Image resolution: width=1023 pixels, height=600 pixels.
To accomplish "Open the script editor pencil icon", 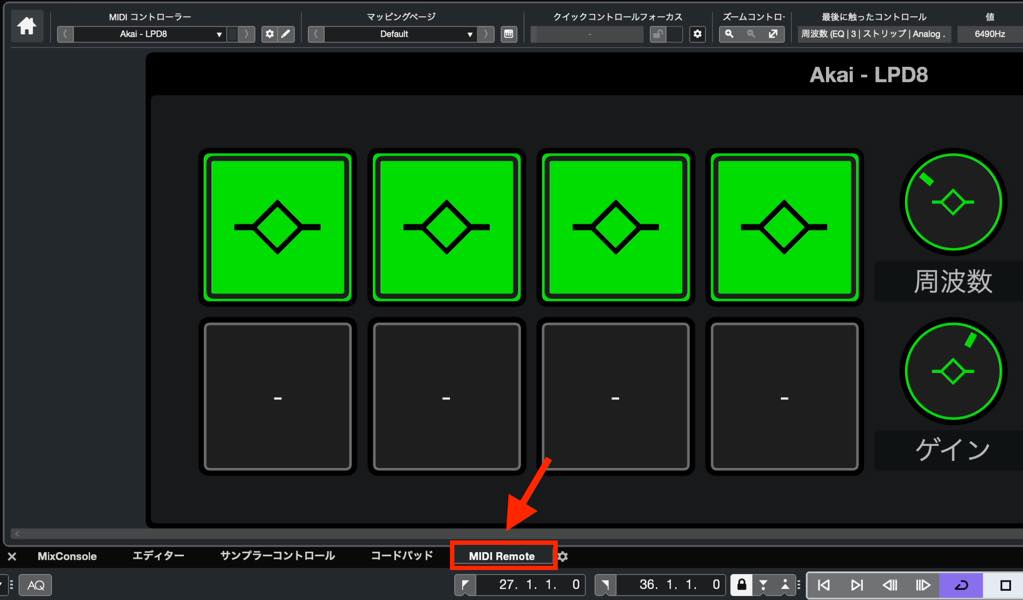I will click(286, 34).
